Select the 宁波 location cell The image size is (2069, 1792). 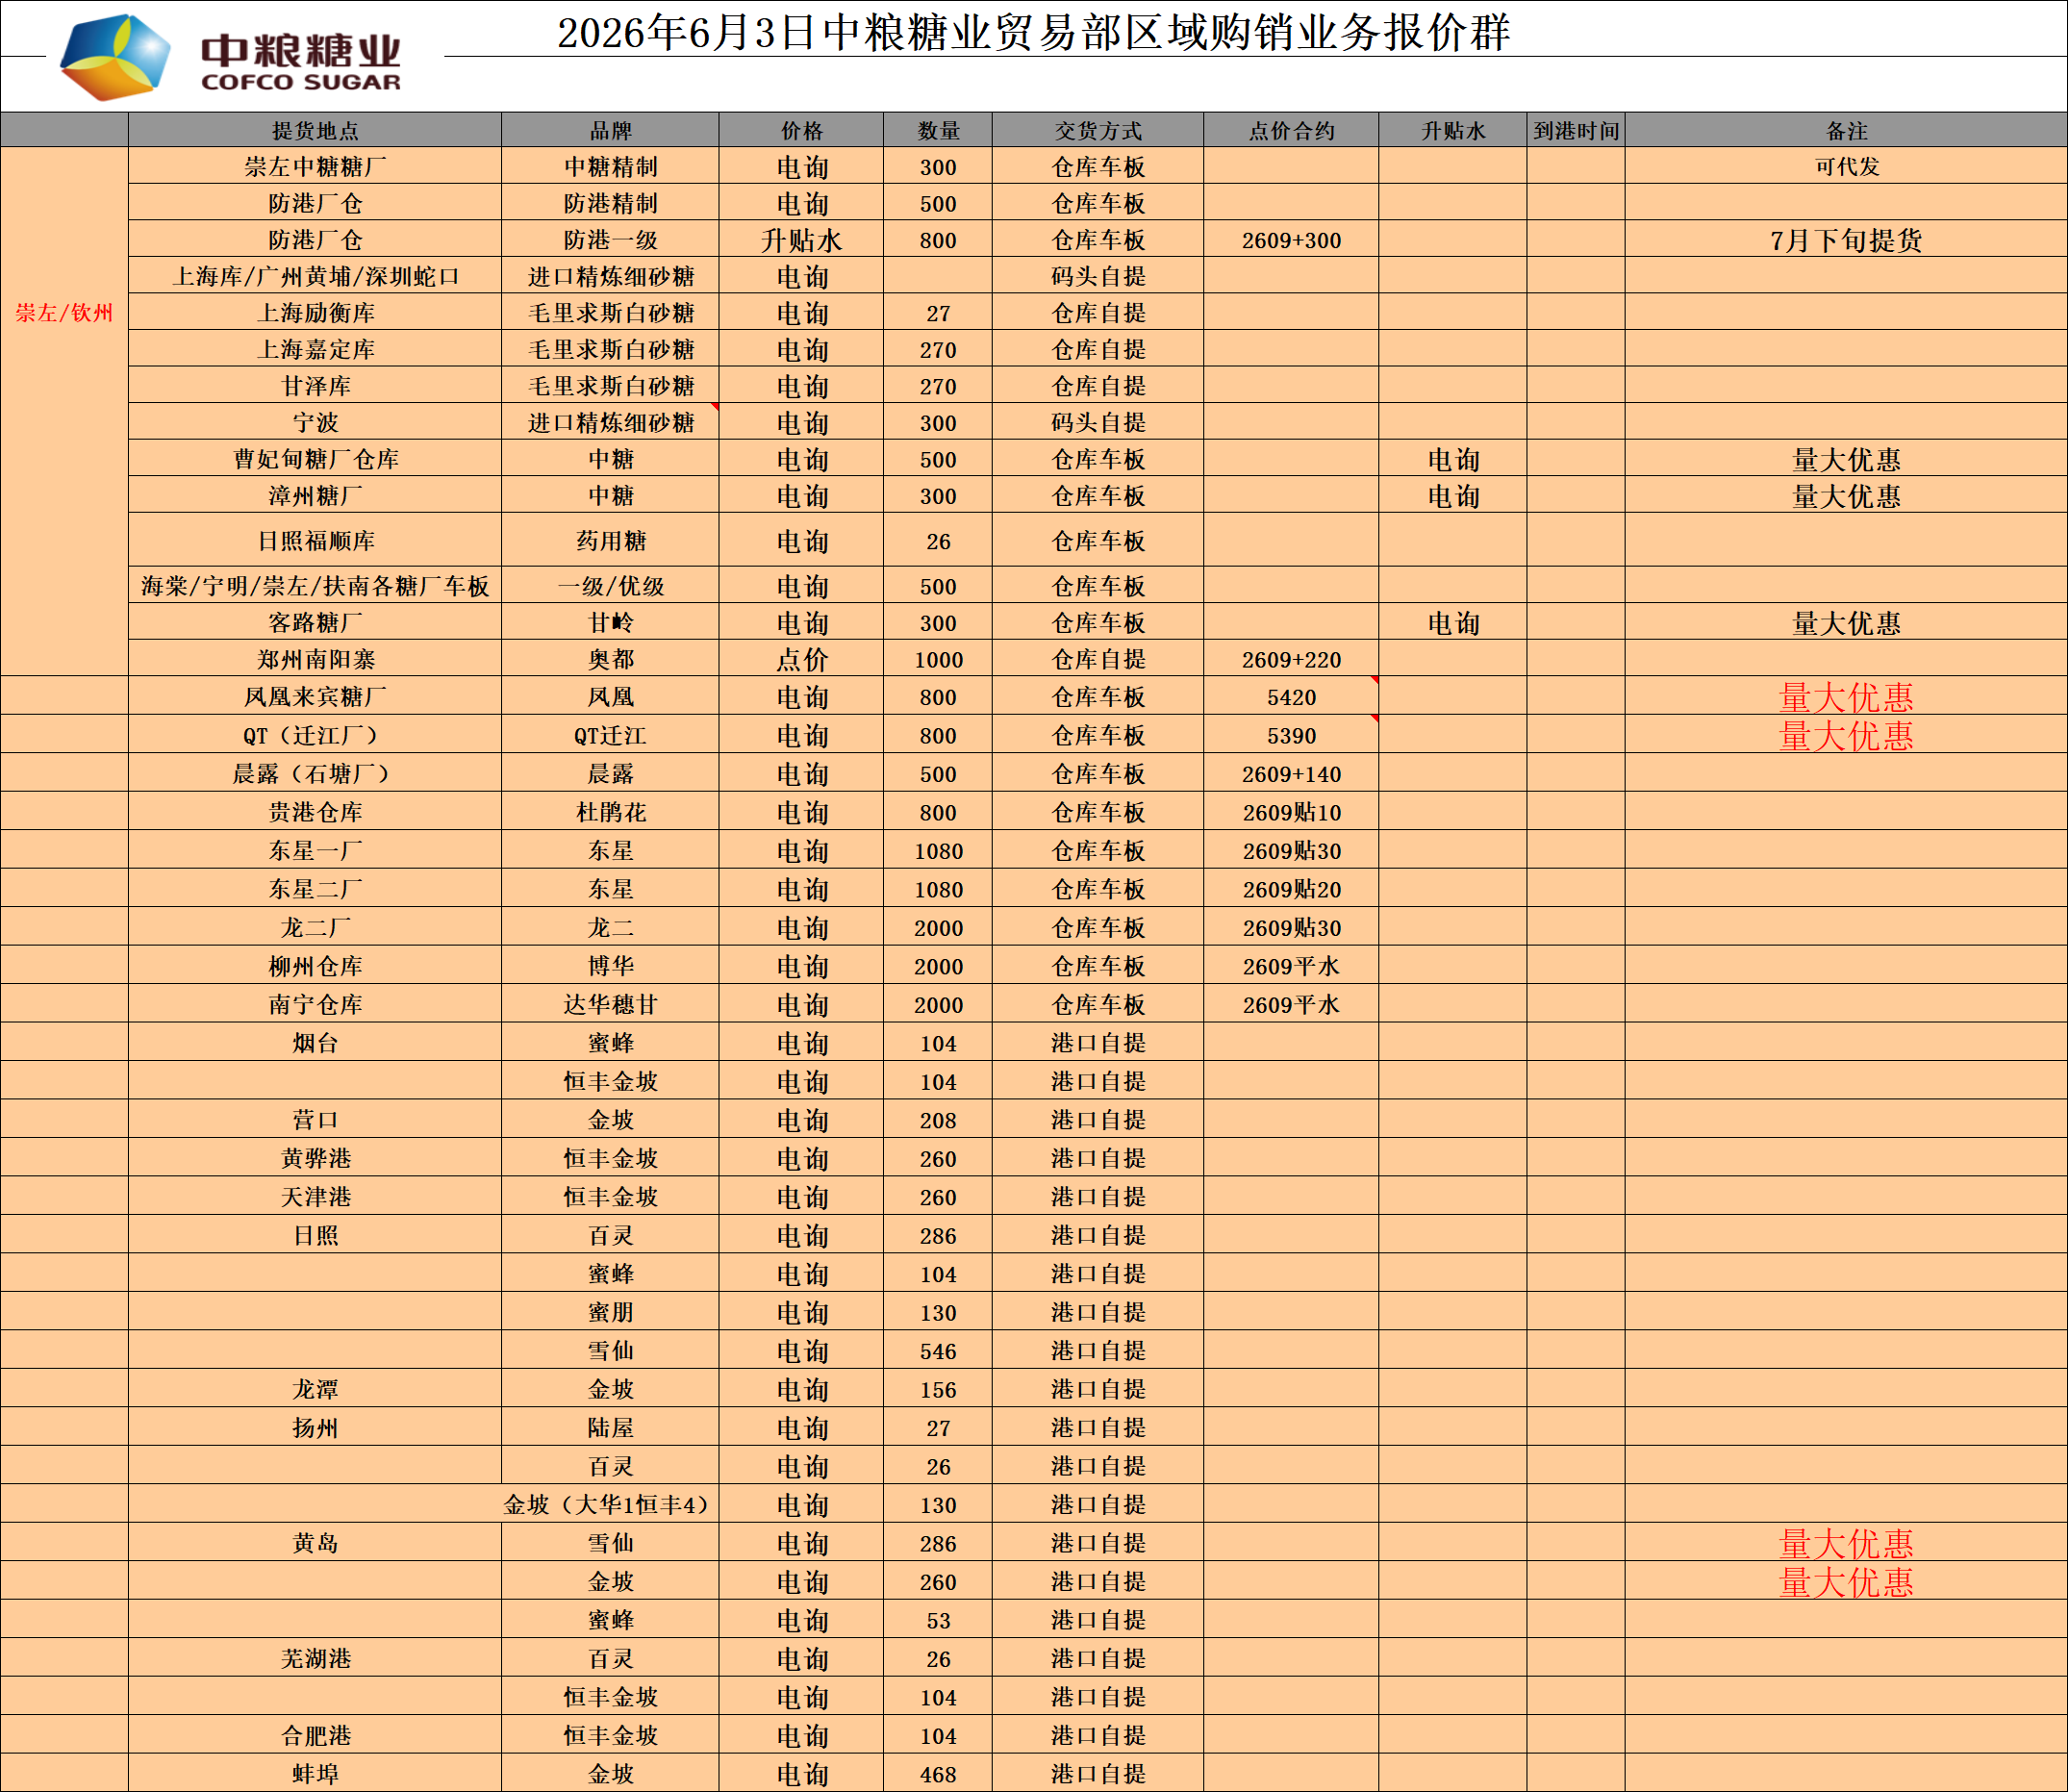(x=315, y=423)
